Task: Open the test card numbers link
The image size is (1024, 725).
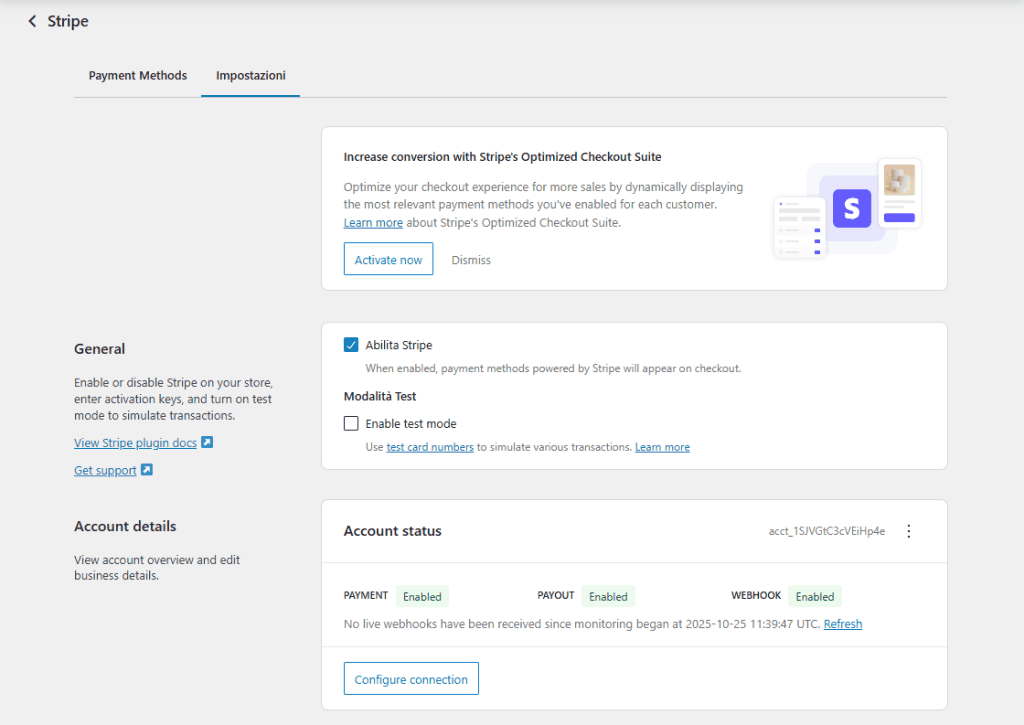Action: (x=429, y=447)
